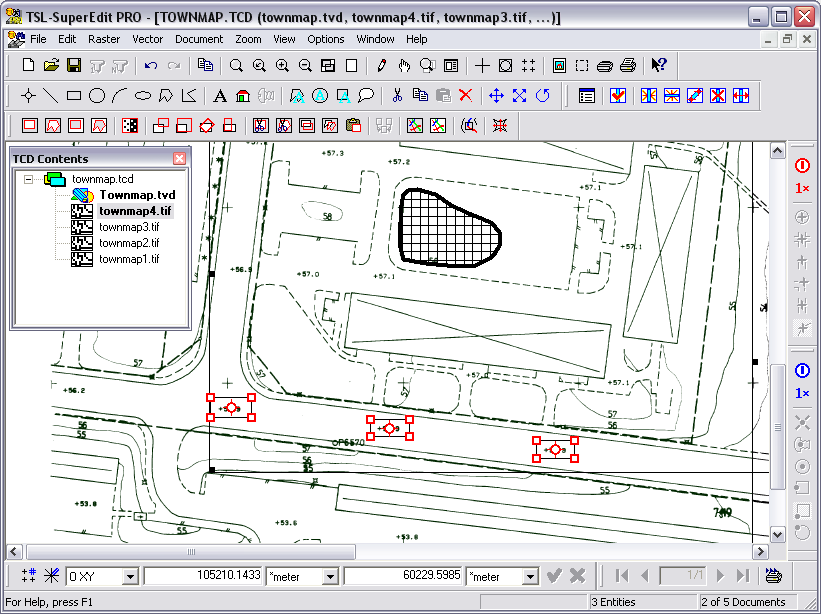Viewport: 821px width, 614px height.
Task: Click the New document icon
Action: pyautogui.click(x=28, y=65)
